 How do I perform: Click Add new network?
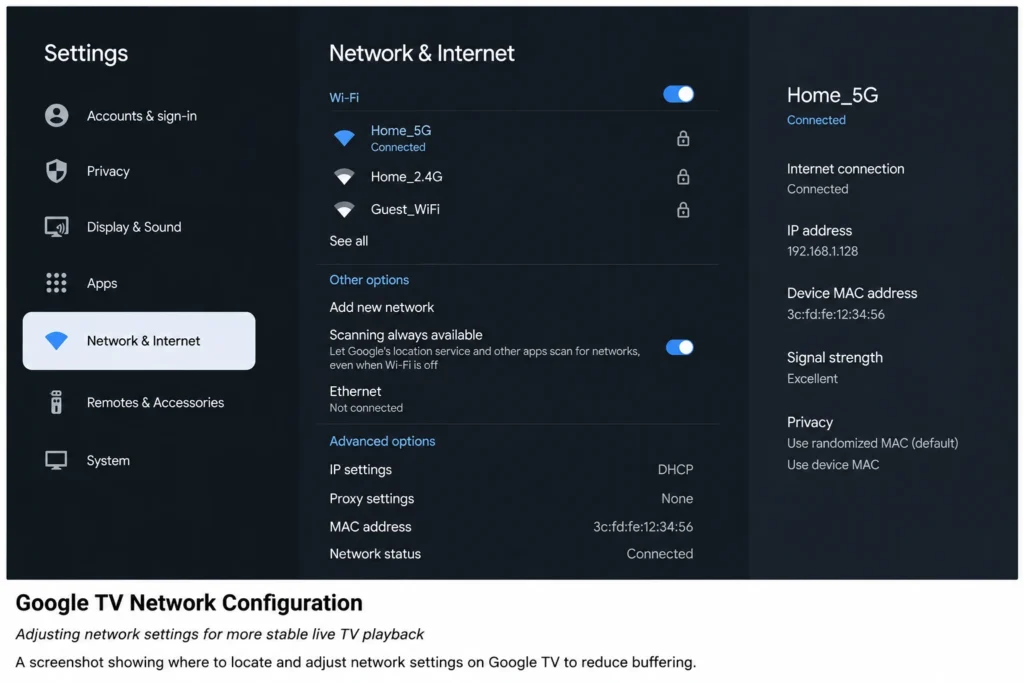pyautogui.click(x=381, y=307)
